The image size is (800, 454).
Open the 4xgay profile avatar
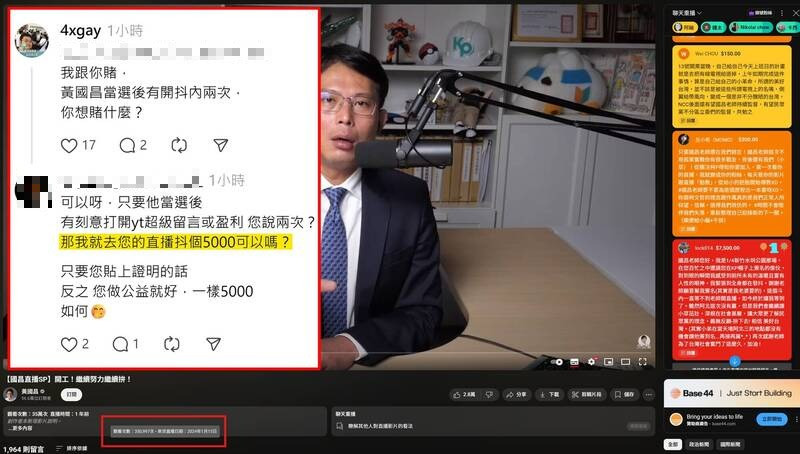pos(32,40)
